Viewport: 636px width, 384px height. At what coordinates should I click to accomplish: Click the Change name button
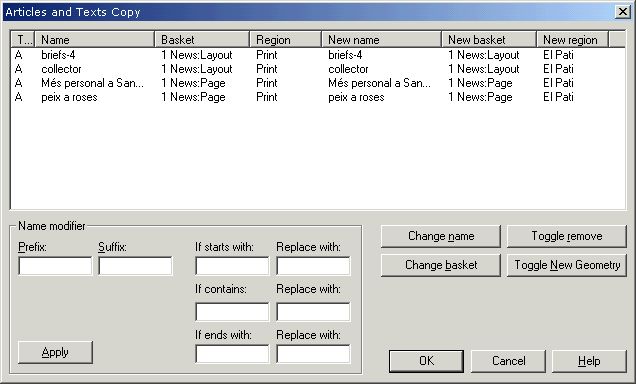click(440, 236)
